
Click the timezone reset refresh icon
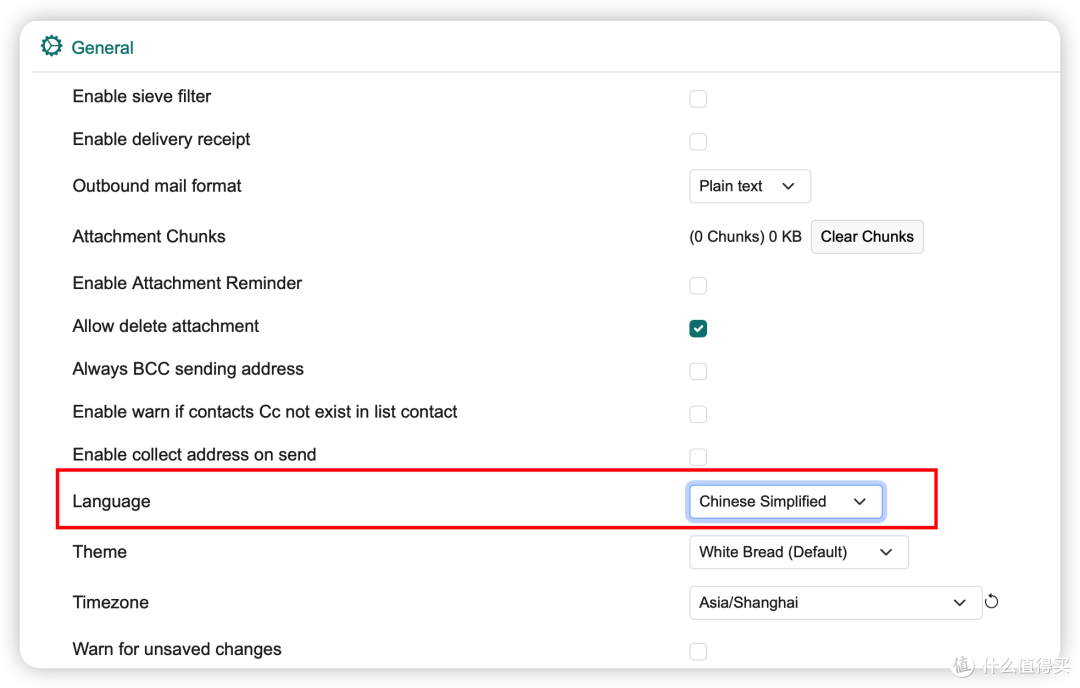coord(991,601)
